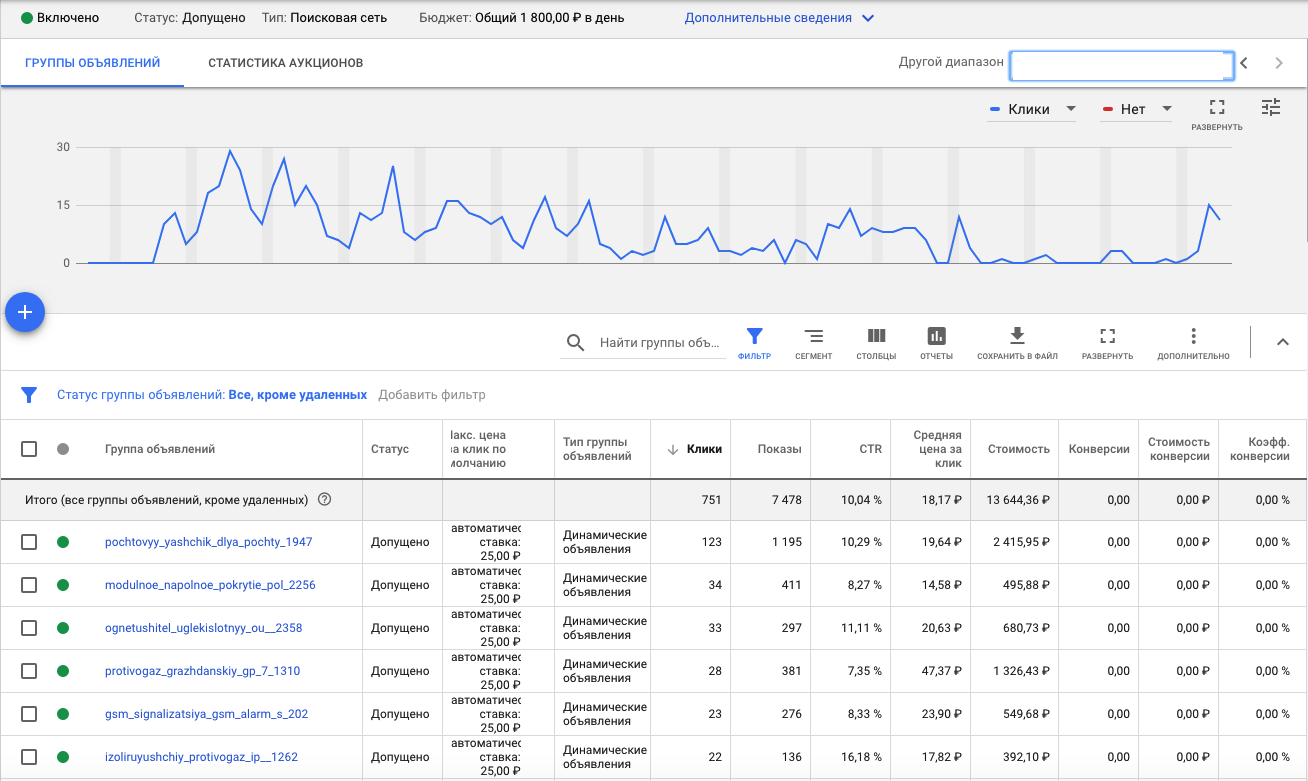Check the protivogaz_grazhdanskiy_gp_7_1310 row checkbox
Image resolution: width=1308 pixels, height=781 pixels.
tap(29, 671)
